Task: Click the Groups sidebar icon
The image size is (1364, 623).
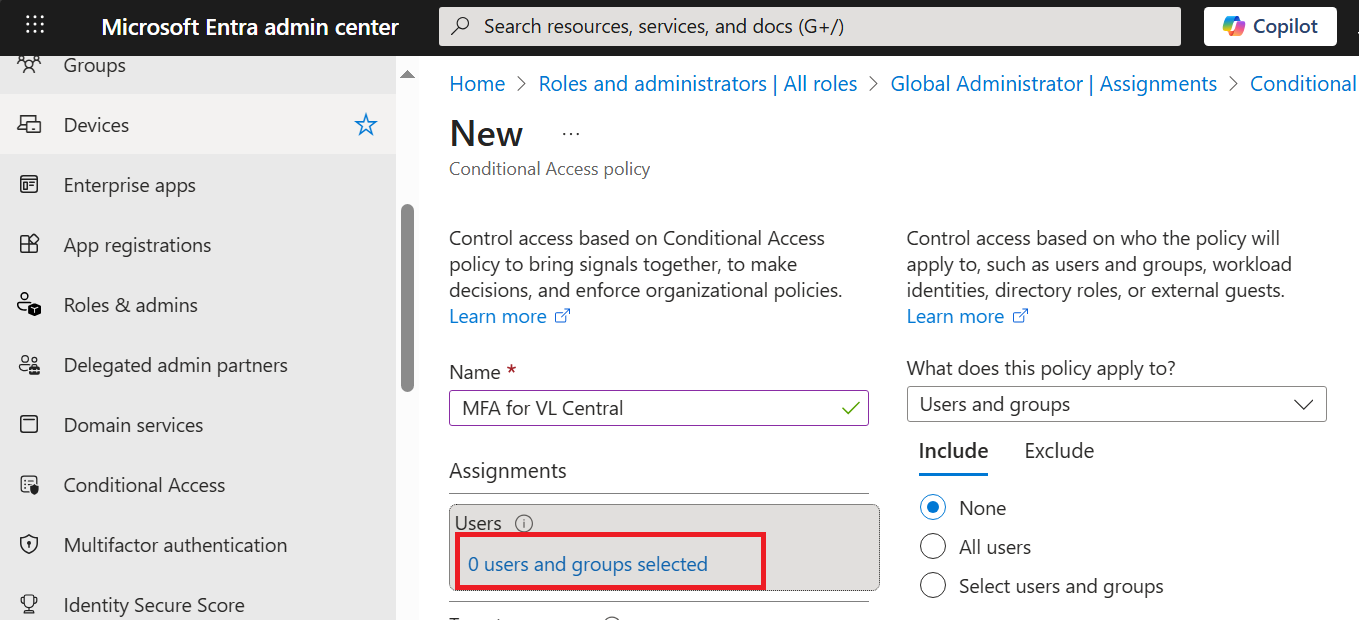Action: 29,65
